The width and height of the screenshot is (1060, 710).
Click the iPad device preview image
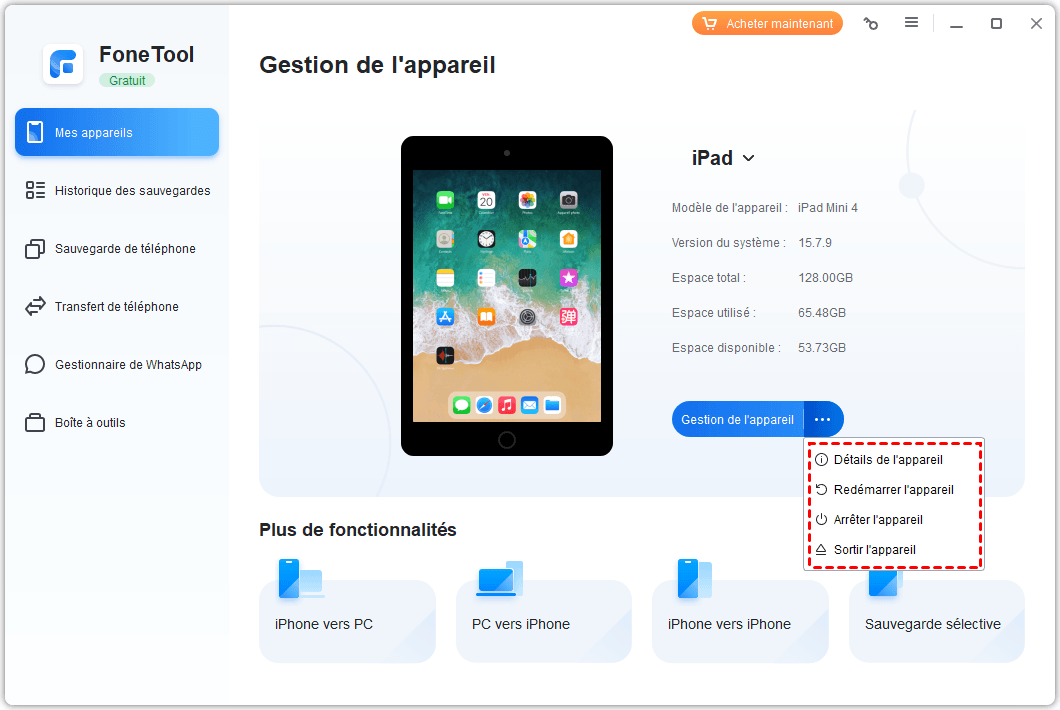click(x=507, y=296)
